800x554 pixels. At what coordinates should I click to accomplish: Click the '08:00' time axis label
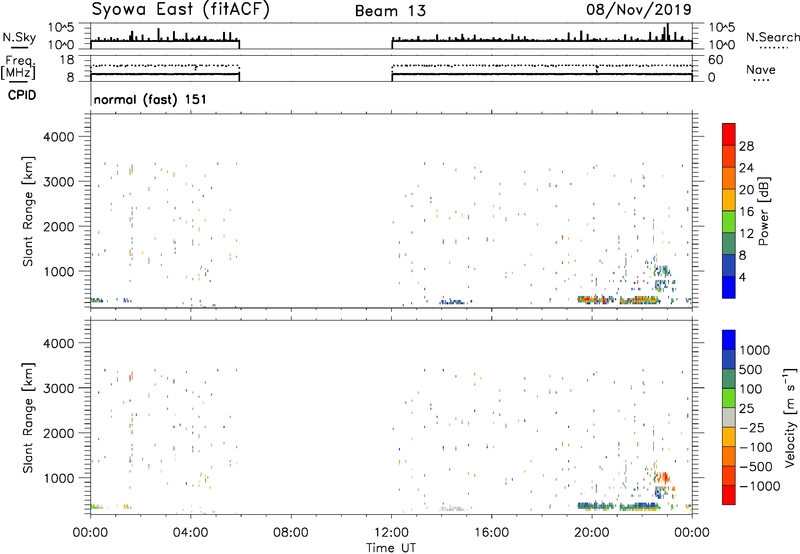(x=291, y=533)
